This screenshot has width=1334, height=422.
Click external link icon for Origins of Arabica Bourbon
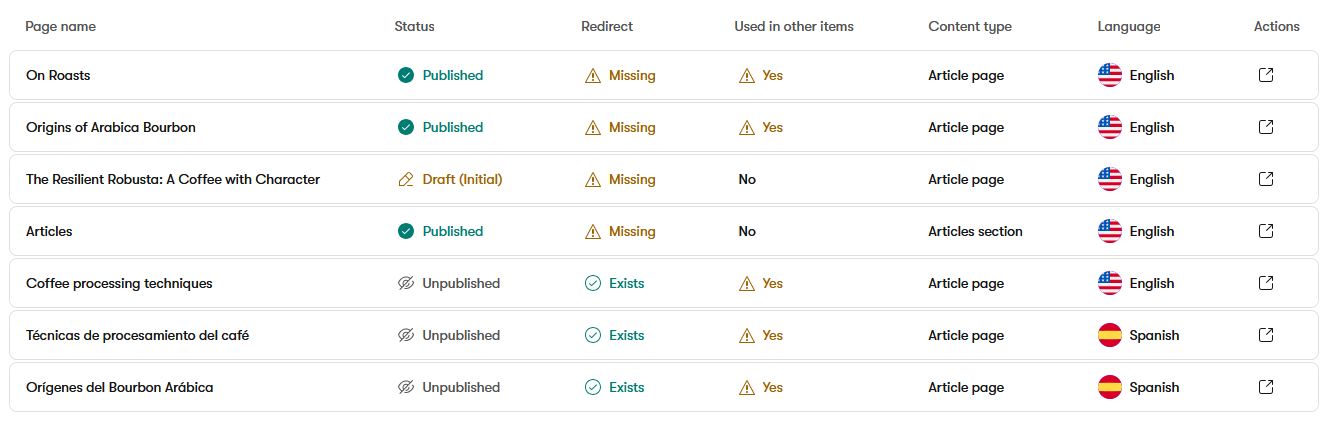pos(1265,127)
